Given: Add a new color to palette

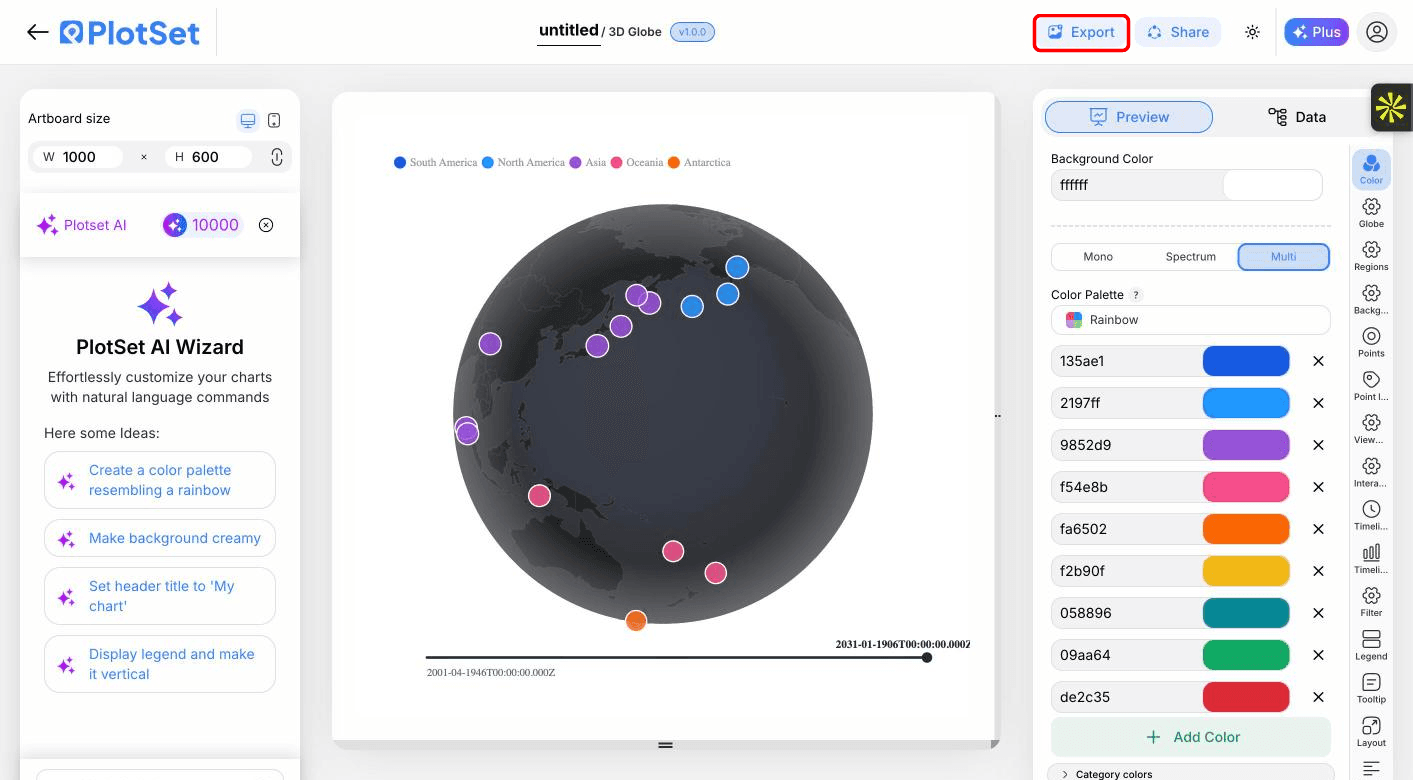Looking at the screenshot, I should pos(1191,737).
